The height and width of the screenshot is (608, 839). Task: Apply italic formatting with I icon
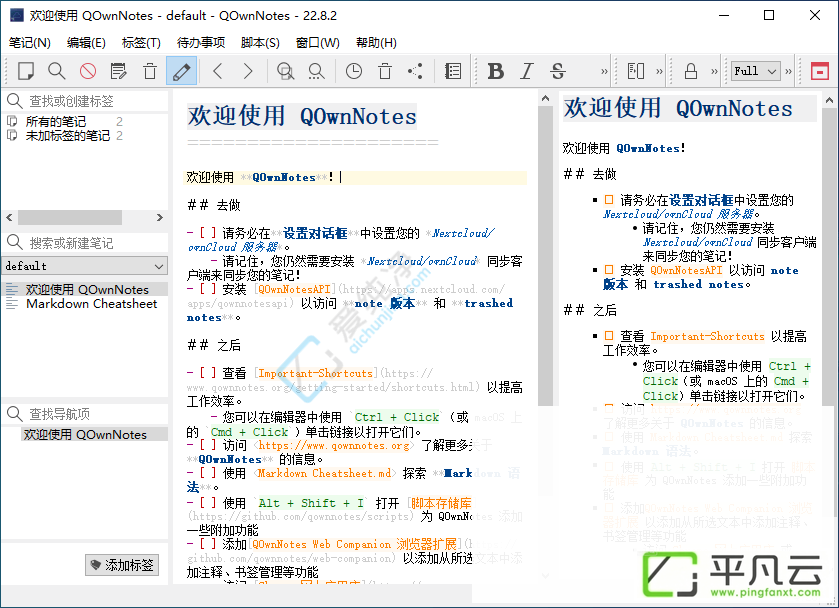point(527,71)
